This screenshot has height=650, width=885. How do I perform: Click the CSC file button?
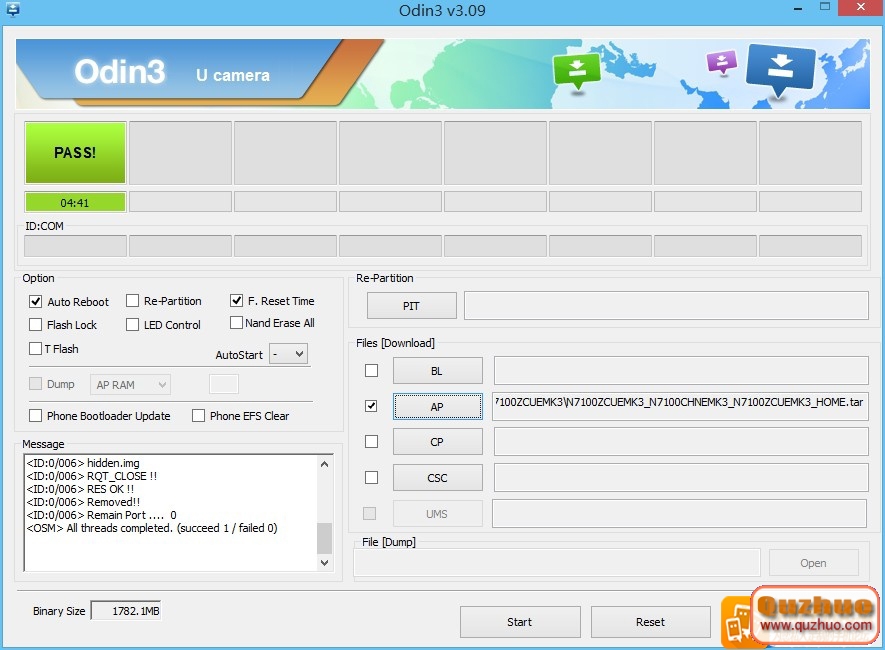click(x=437, y=478)
